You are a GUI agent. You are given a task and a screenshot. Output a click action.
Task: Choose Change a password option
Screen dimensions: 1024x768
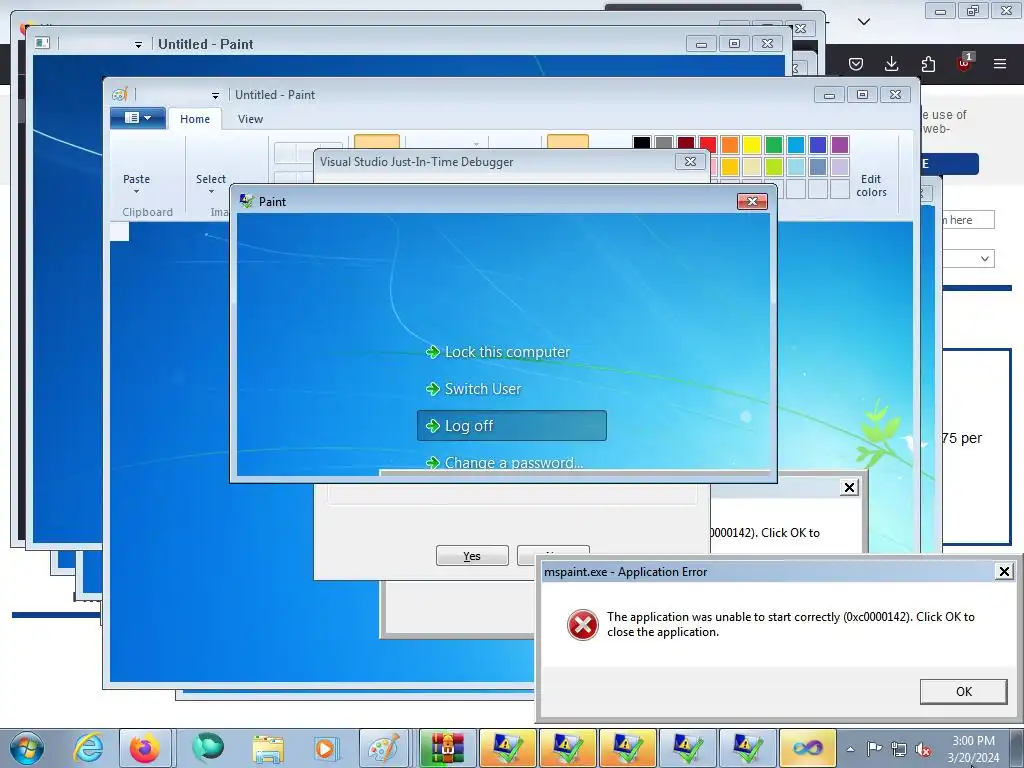504,462
